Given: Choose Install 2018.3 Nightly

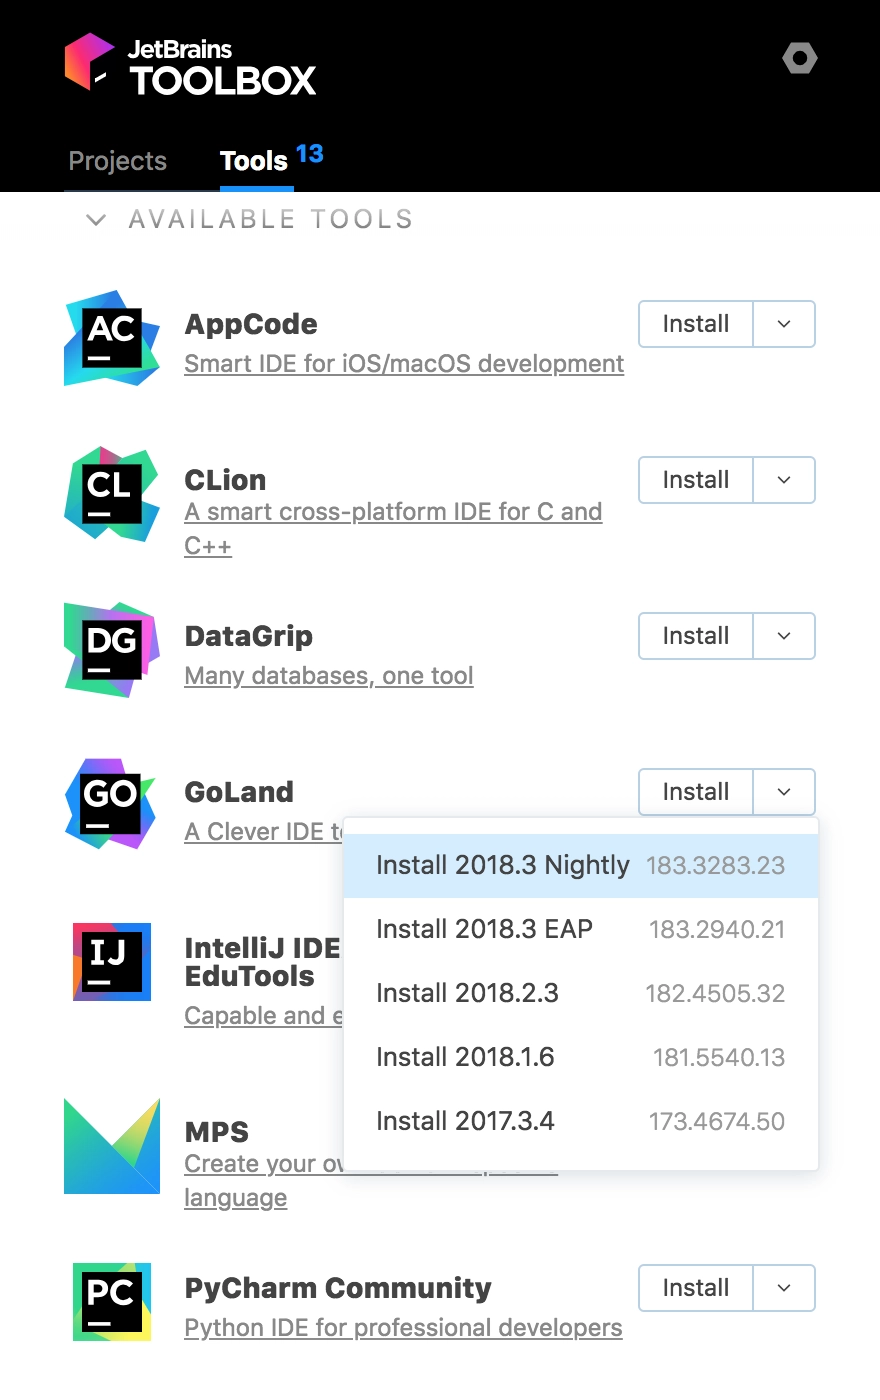Looking at the screenshot, I should point(581,866).
